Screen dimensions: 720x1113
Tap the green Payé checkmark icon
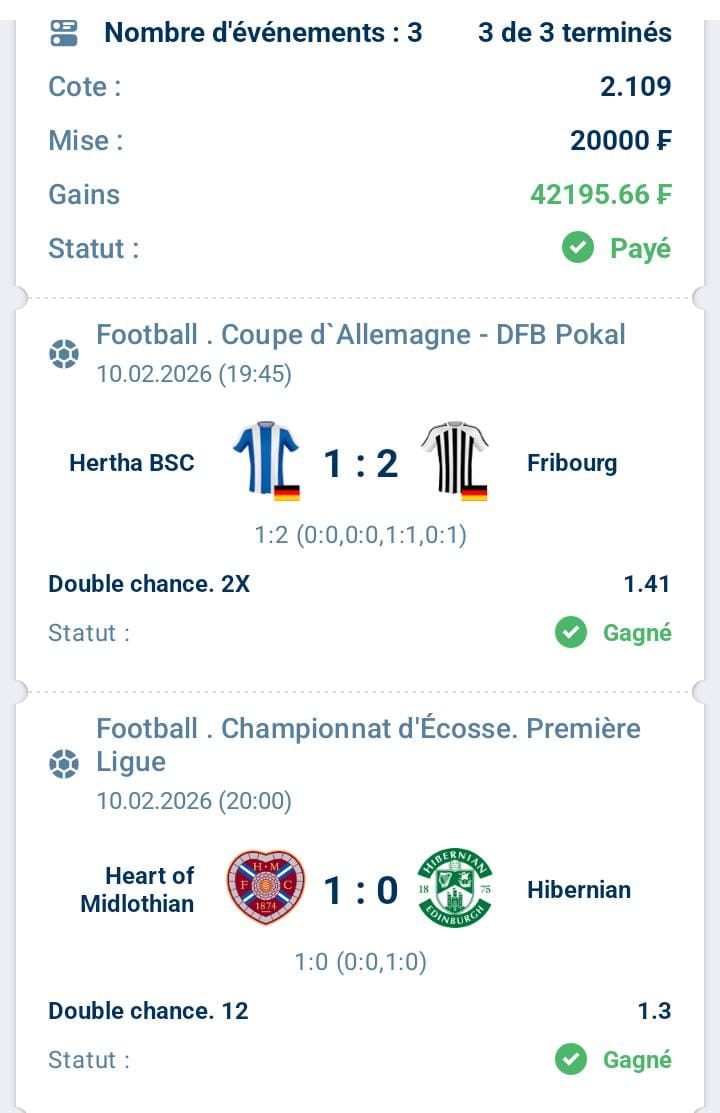578,247
